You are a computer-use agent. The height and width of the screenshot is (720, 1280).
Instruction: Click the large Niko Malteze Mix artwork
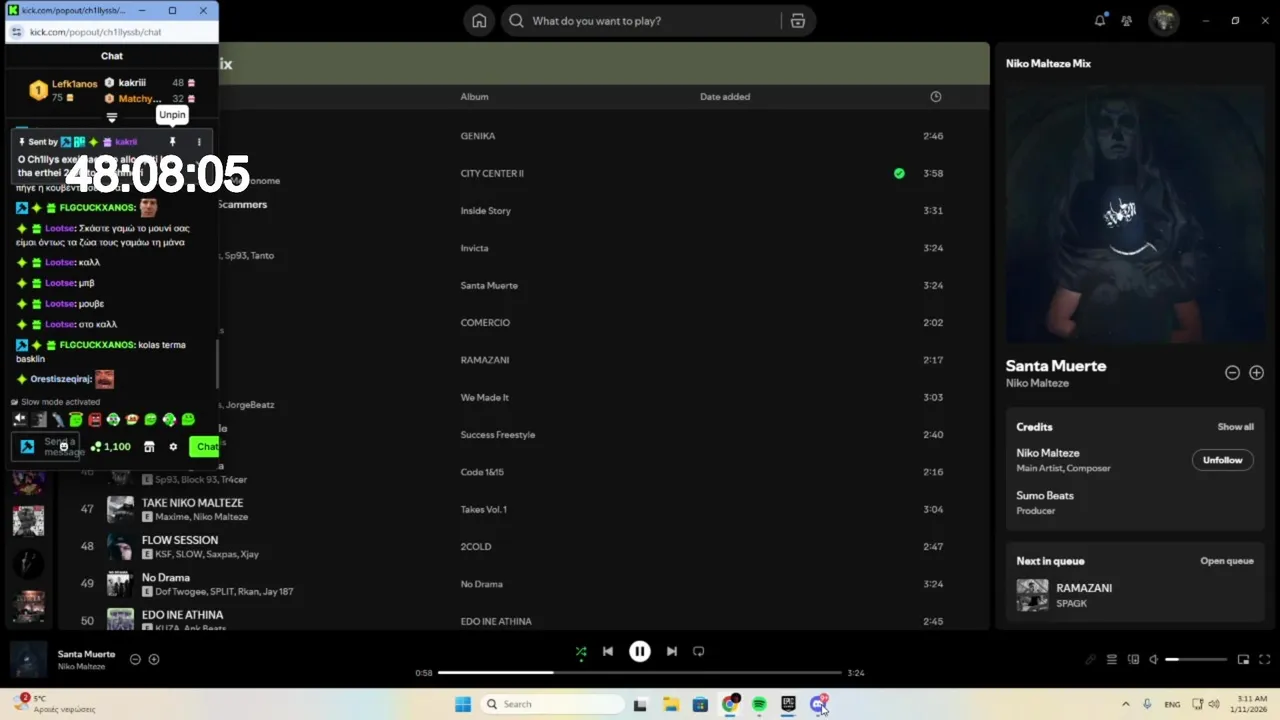[1135, 213]
